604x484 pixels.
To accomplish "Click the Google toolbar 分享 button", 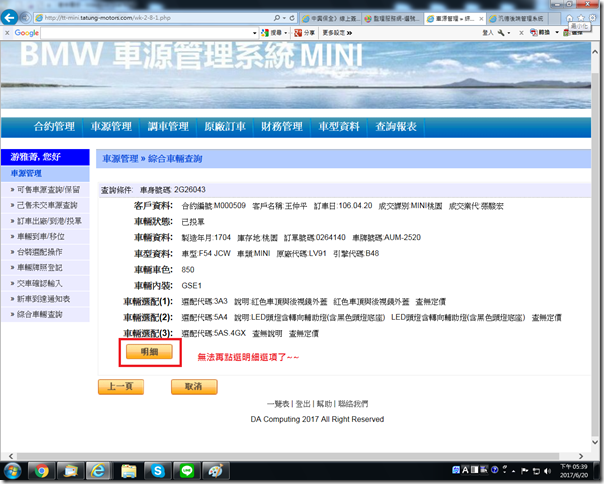I will 305,33.
